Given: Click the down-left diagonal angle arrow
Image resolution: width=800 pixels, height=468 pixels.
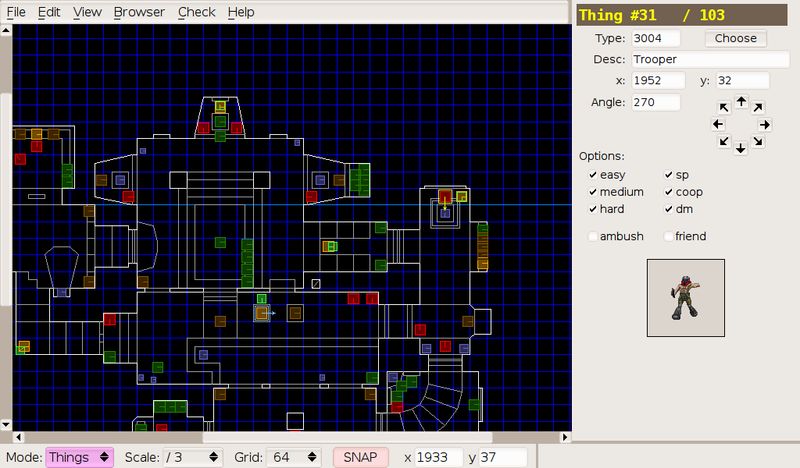Looking at the screenshot, I should [724, 141].
